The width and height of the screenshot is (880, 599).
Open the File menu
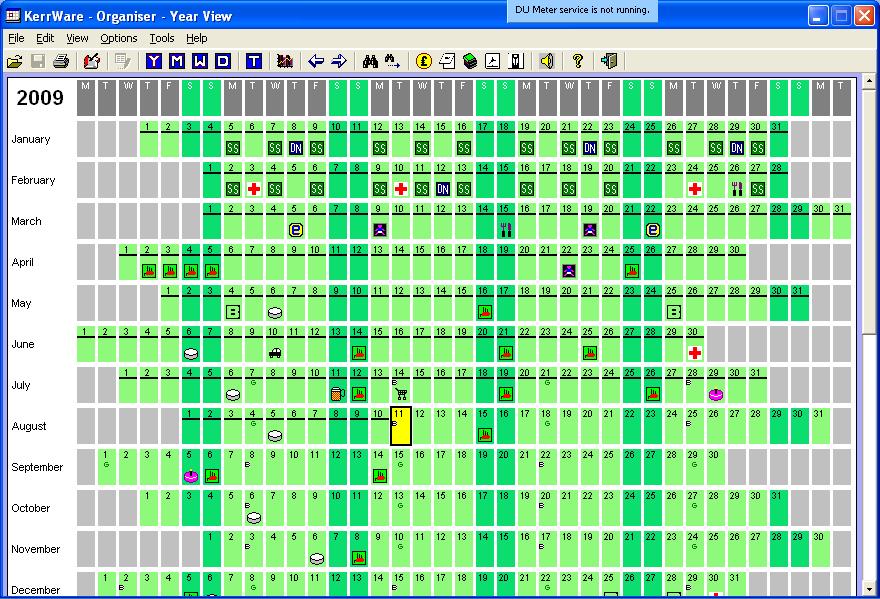click(15, 38)
